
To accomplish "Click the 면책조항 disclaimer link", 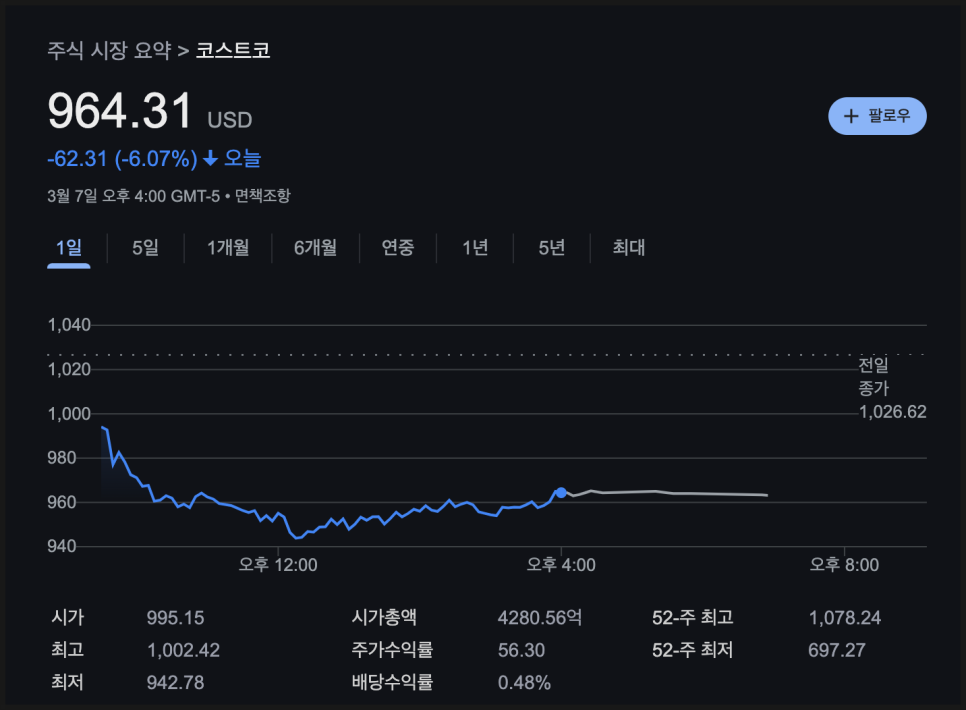I will pos(262,196).
